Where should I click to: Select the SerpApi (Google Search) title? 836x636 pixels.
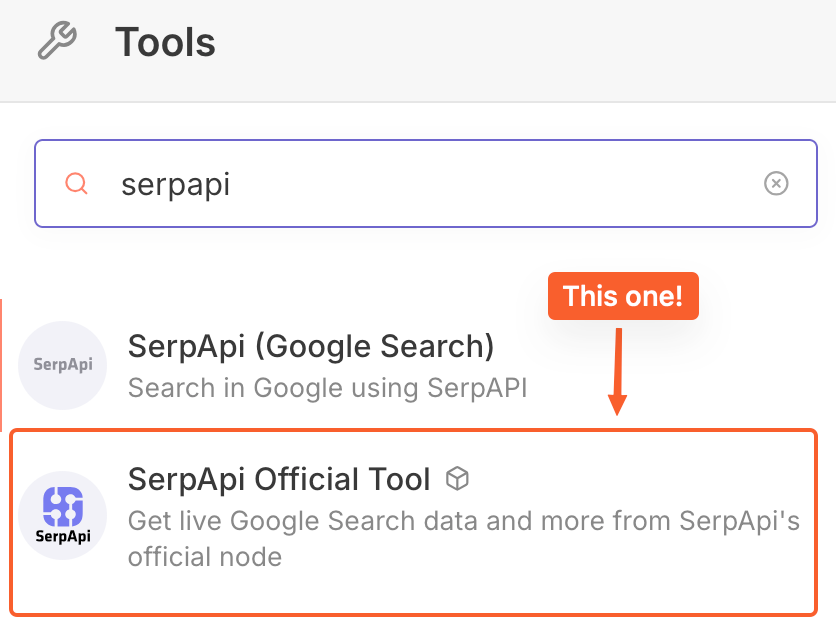pos(311,347)
